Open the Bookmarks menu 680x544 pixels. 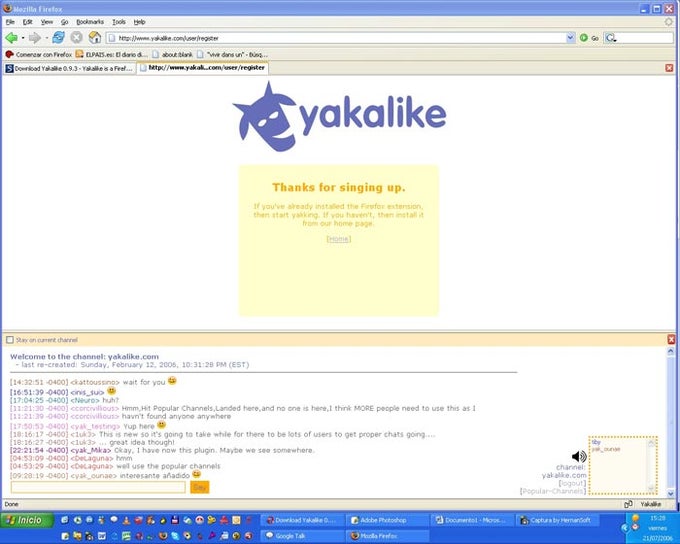pos(90,22)
